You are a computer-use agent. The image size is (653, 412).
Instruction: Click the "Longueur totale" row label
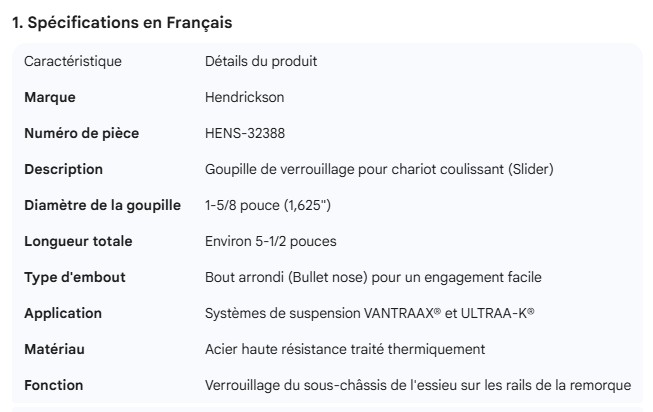click(x=78, y=241)
